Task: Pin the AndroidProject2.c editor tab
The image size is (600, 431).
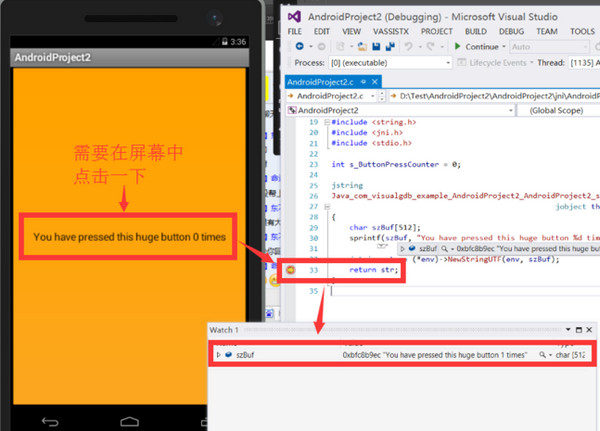Action: (x=363, y=82)
